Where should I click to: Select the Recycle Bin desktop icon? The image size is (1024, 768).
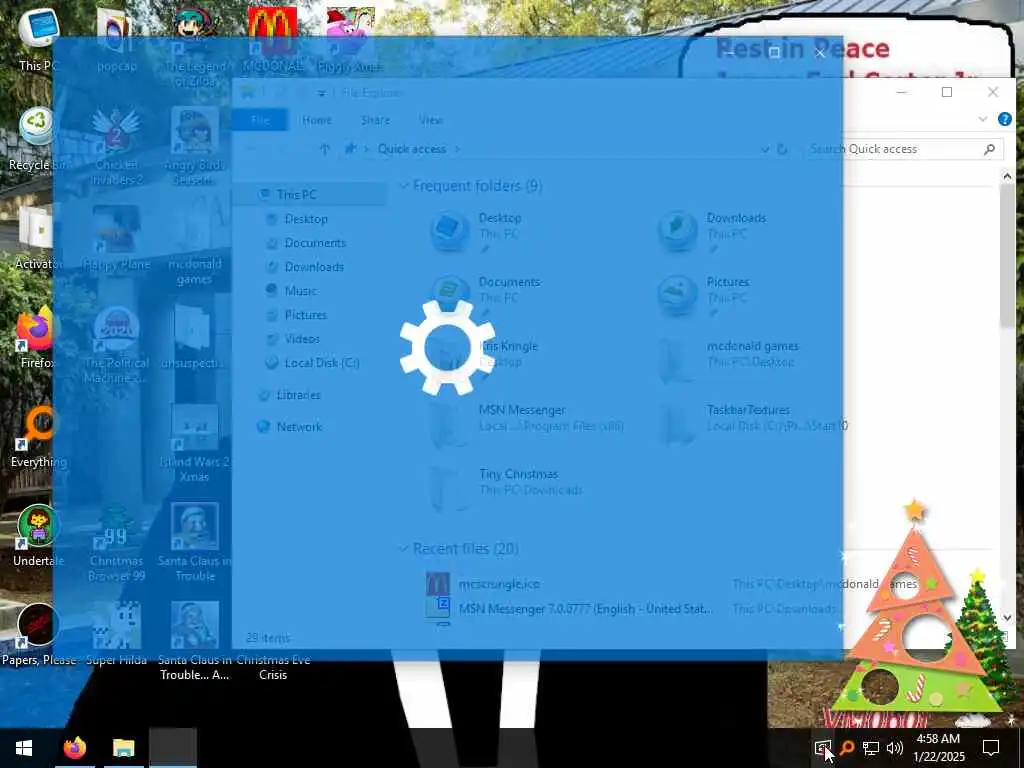pos(38,139)
